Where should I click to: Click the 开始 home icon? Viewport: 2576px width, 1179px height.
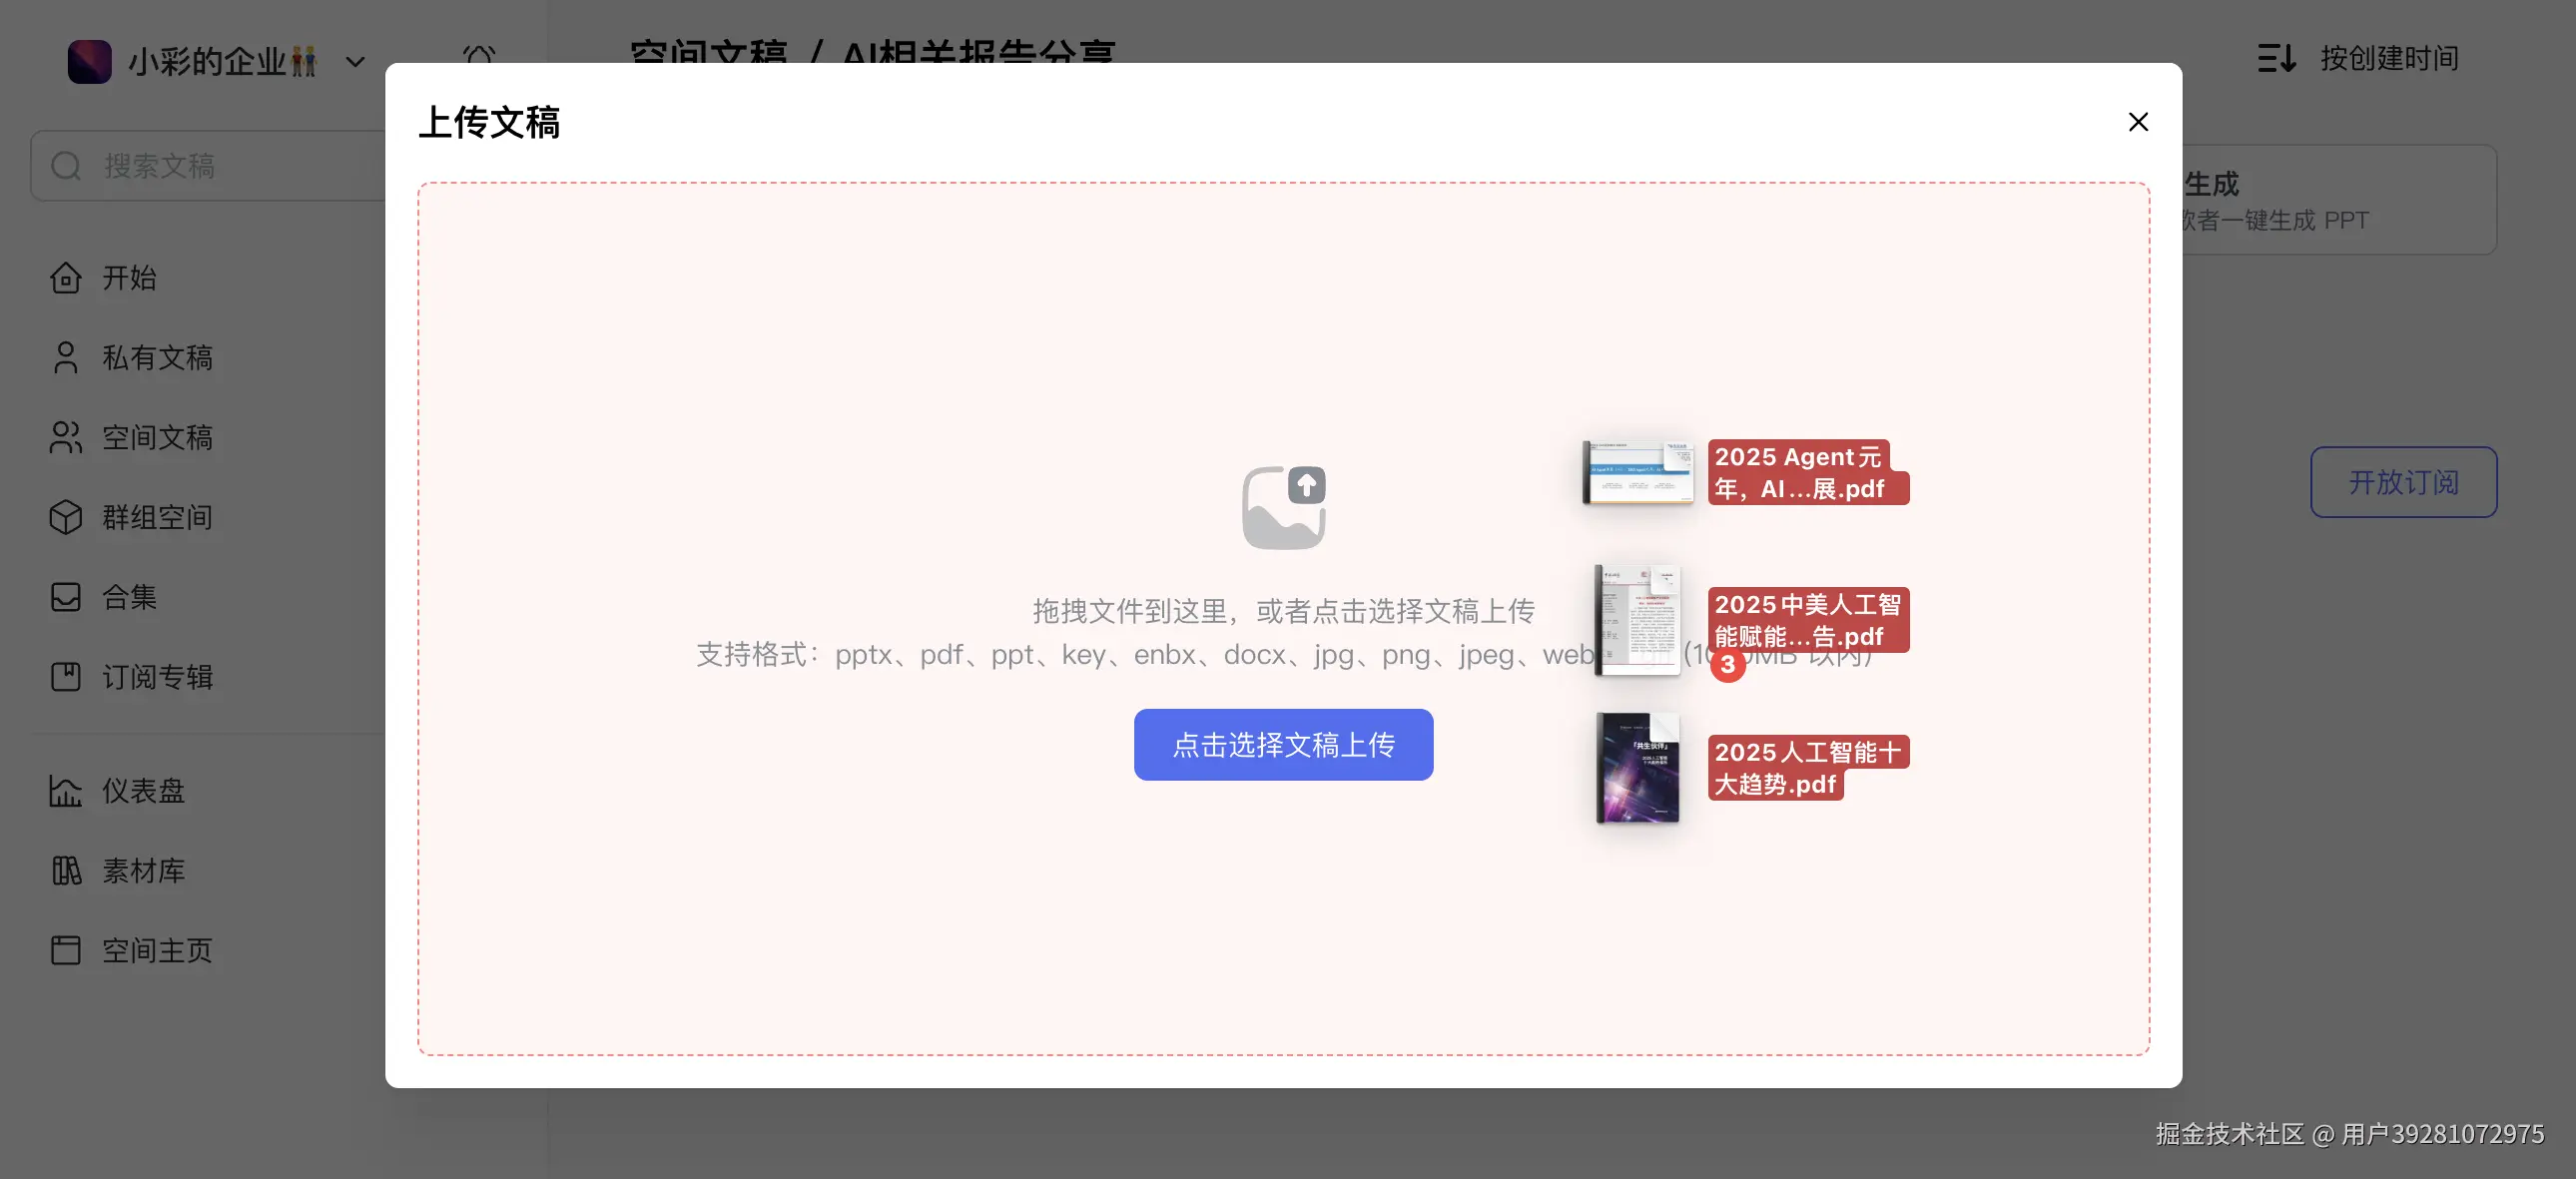[66, 278]
